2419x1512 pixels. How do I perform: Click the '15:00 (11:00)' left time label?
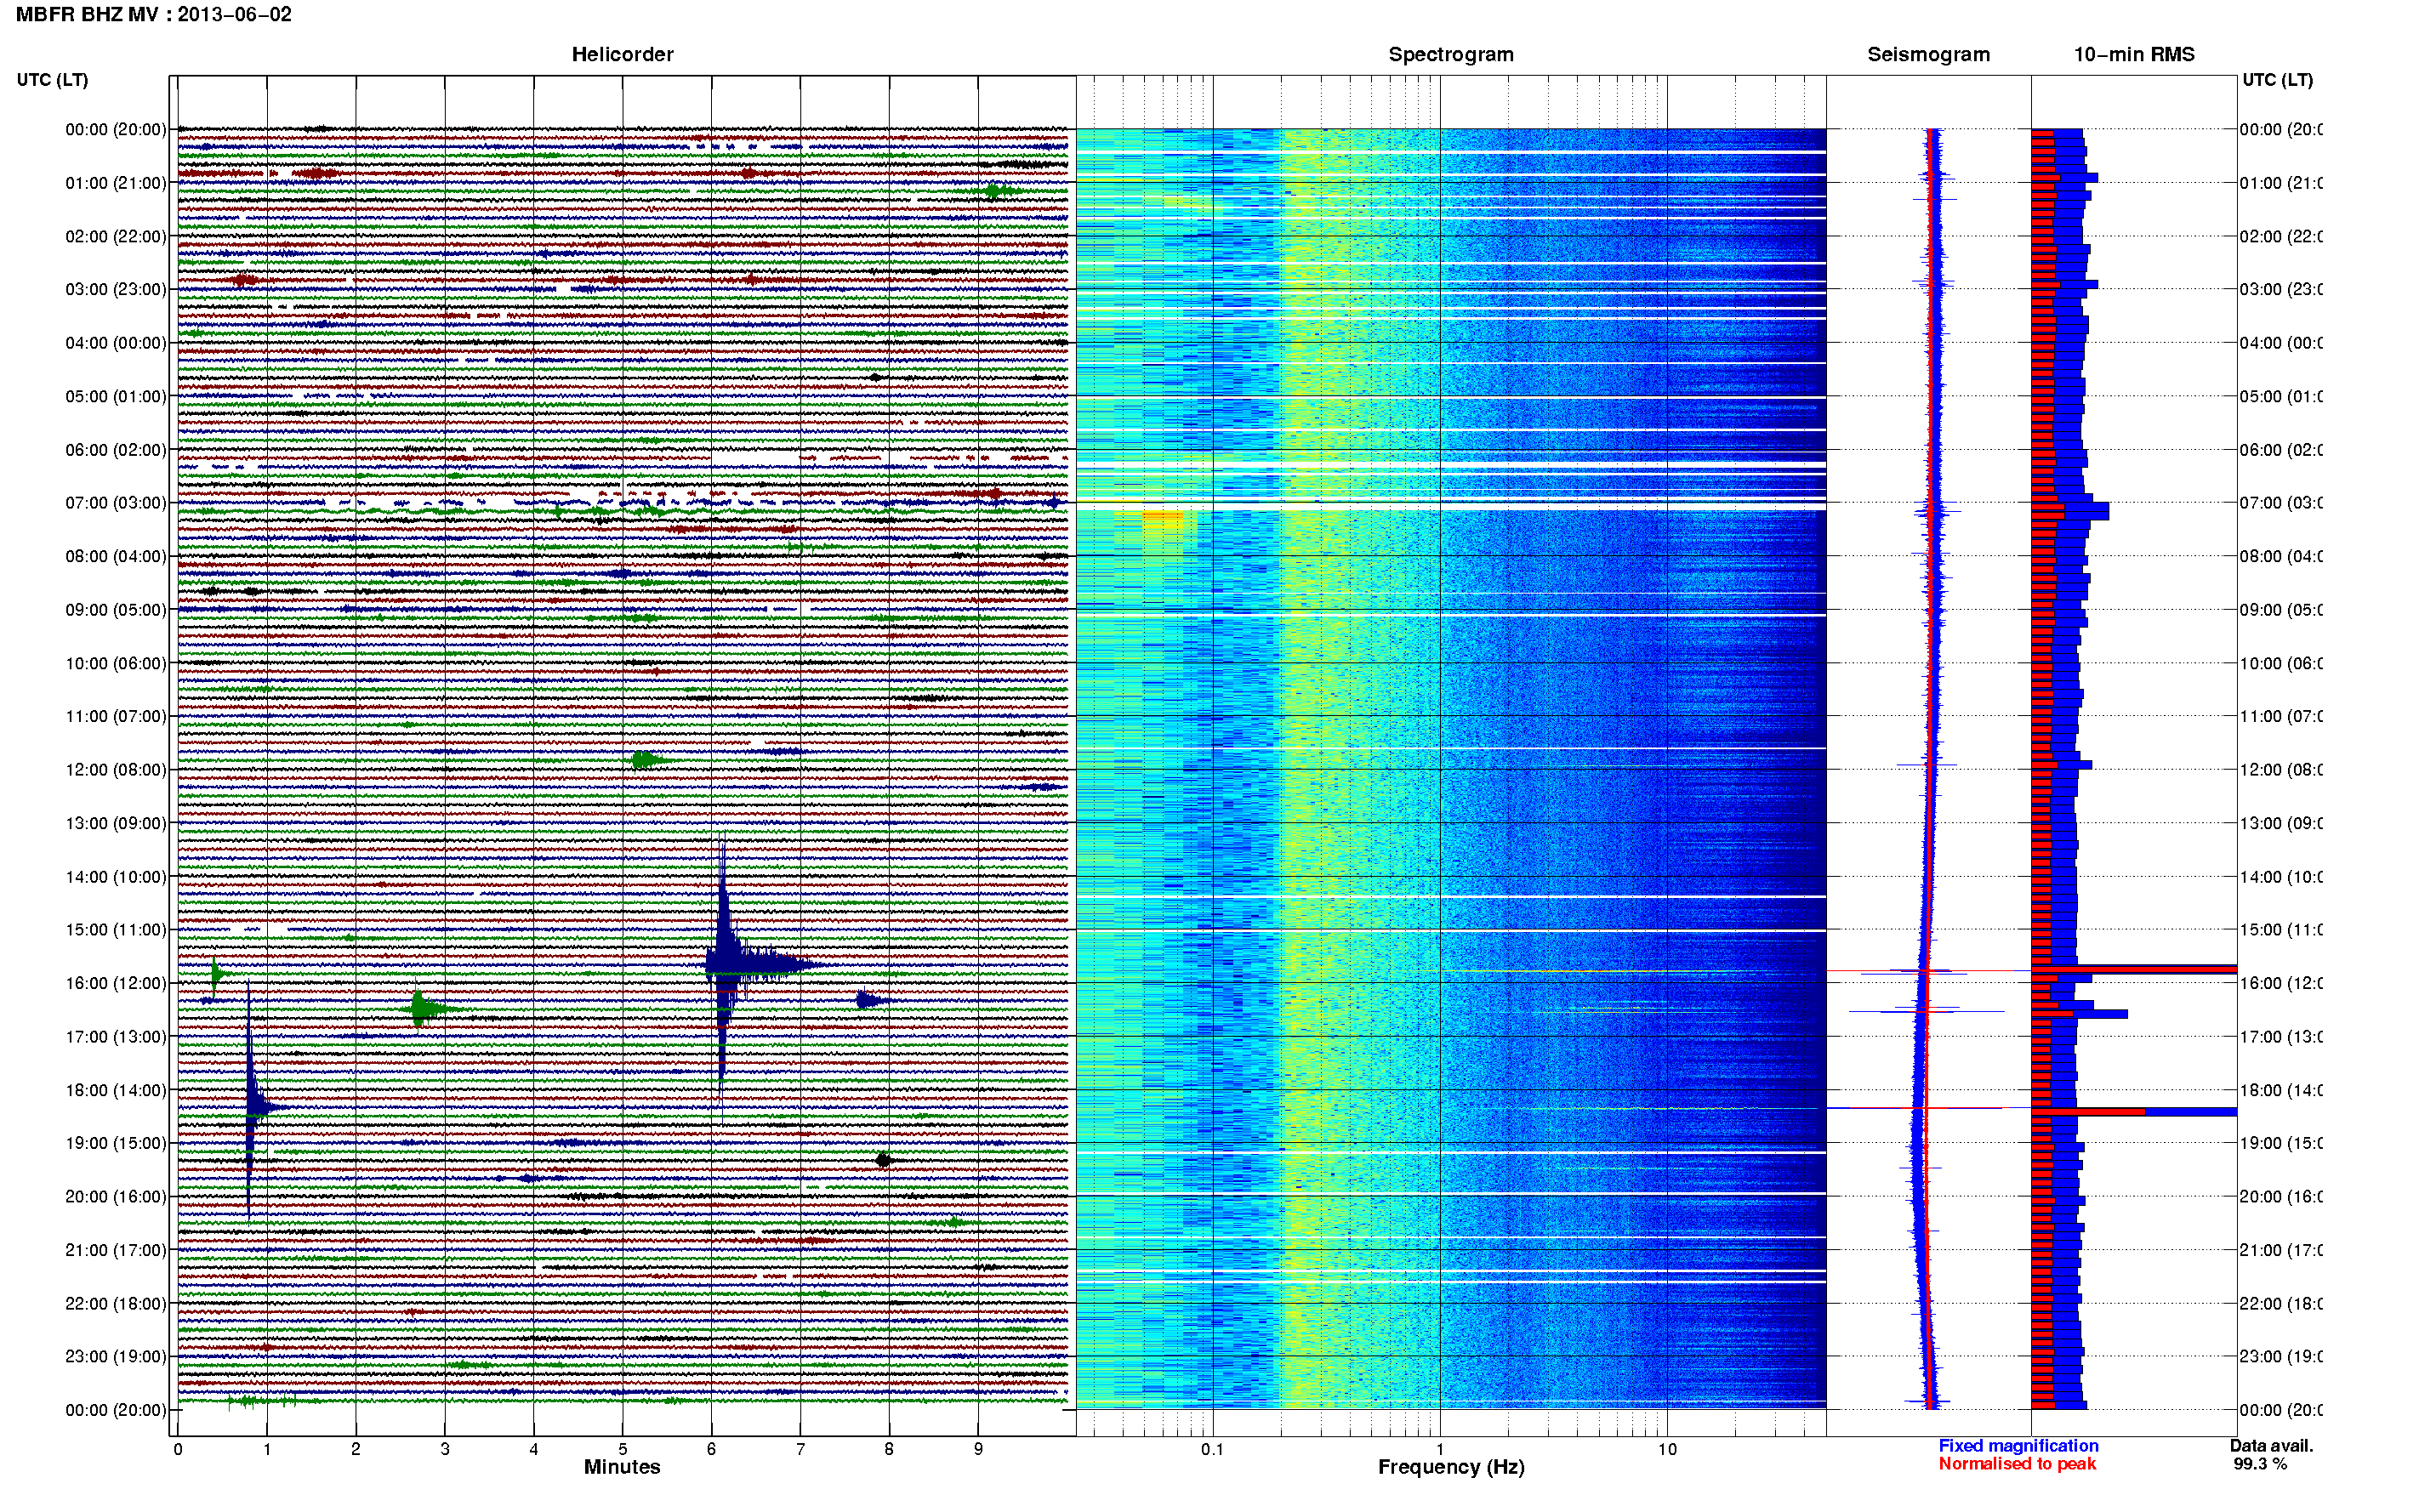116,929
